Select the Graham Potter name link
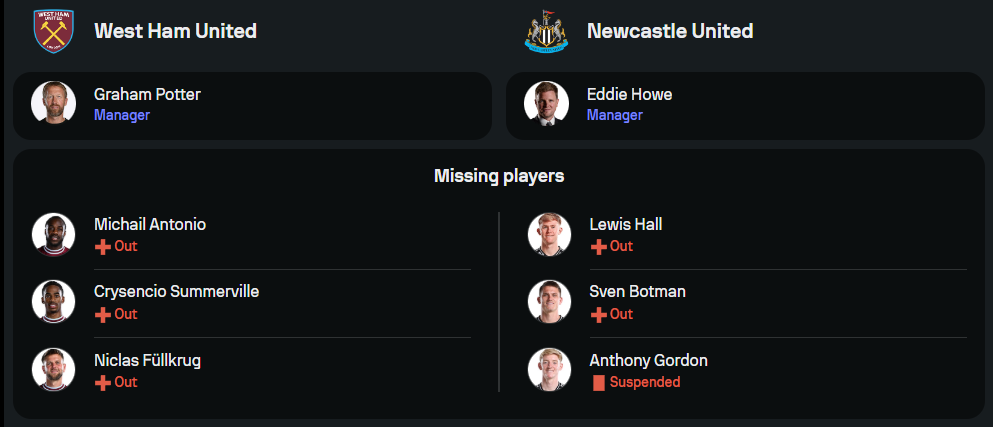The image size is (993, 427). [x=147, y=95]
